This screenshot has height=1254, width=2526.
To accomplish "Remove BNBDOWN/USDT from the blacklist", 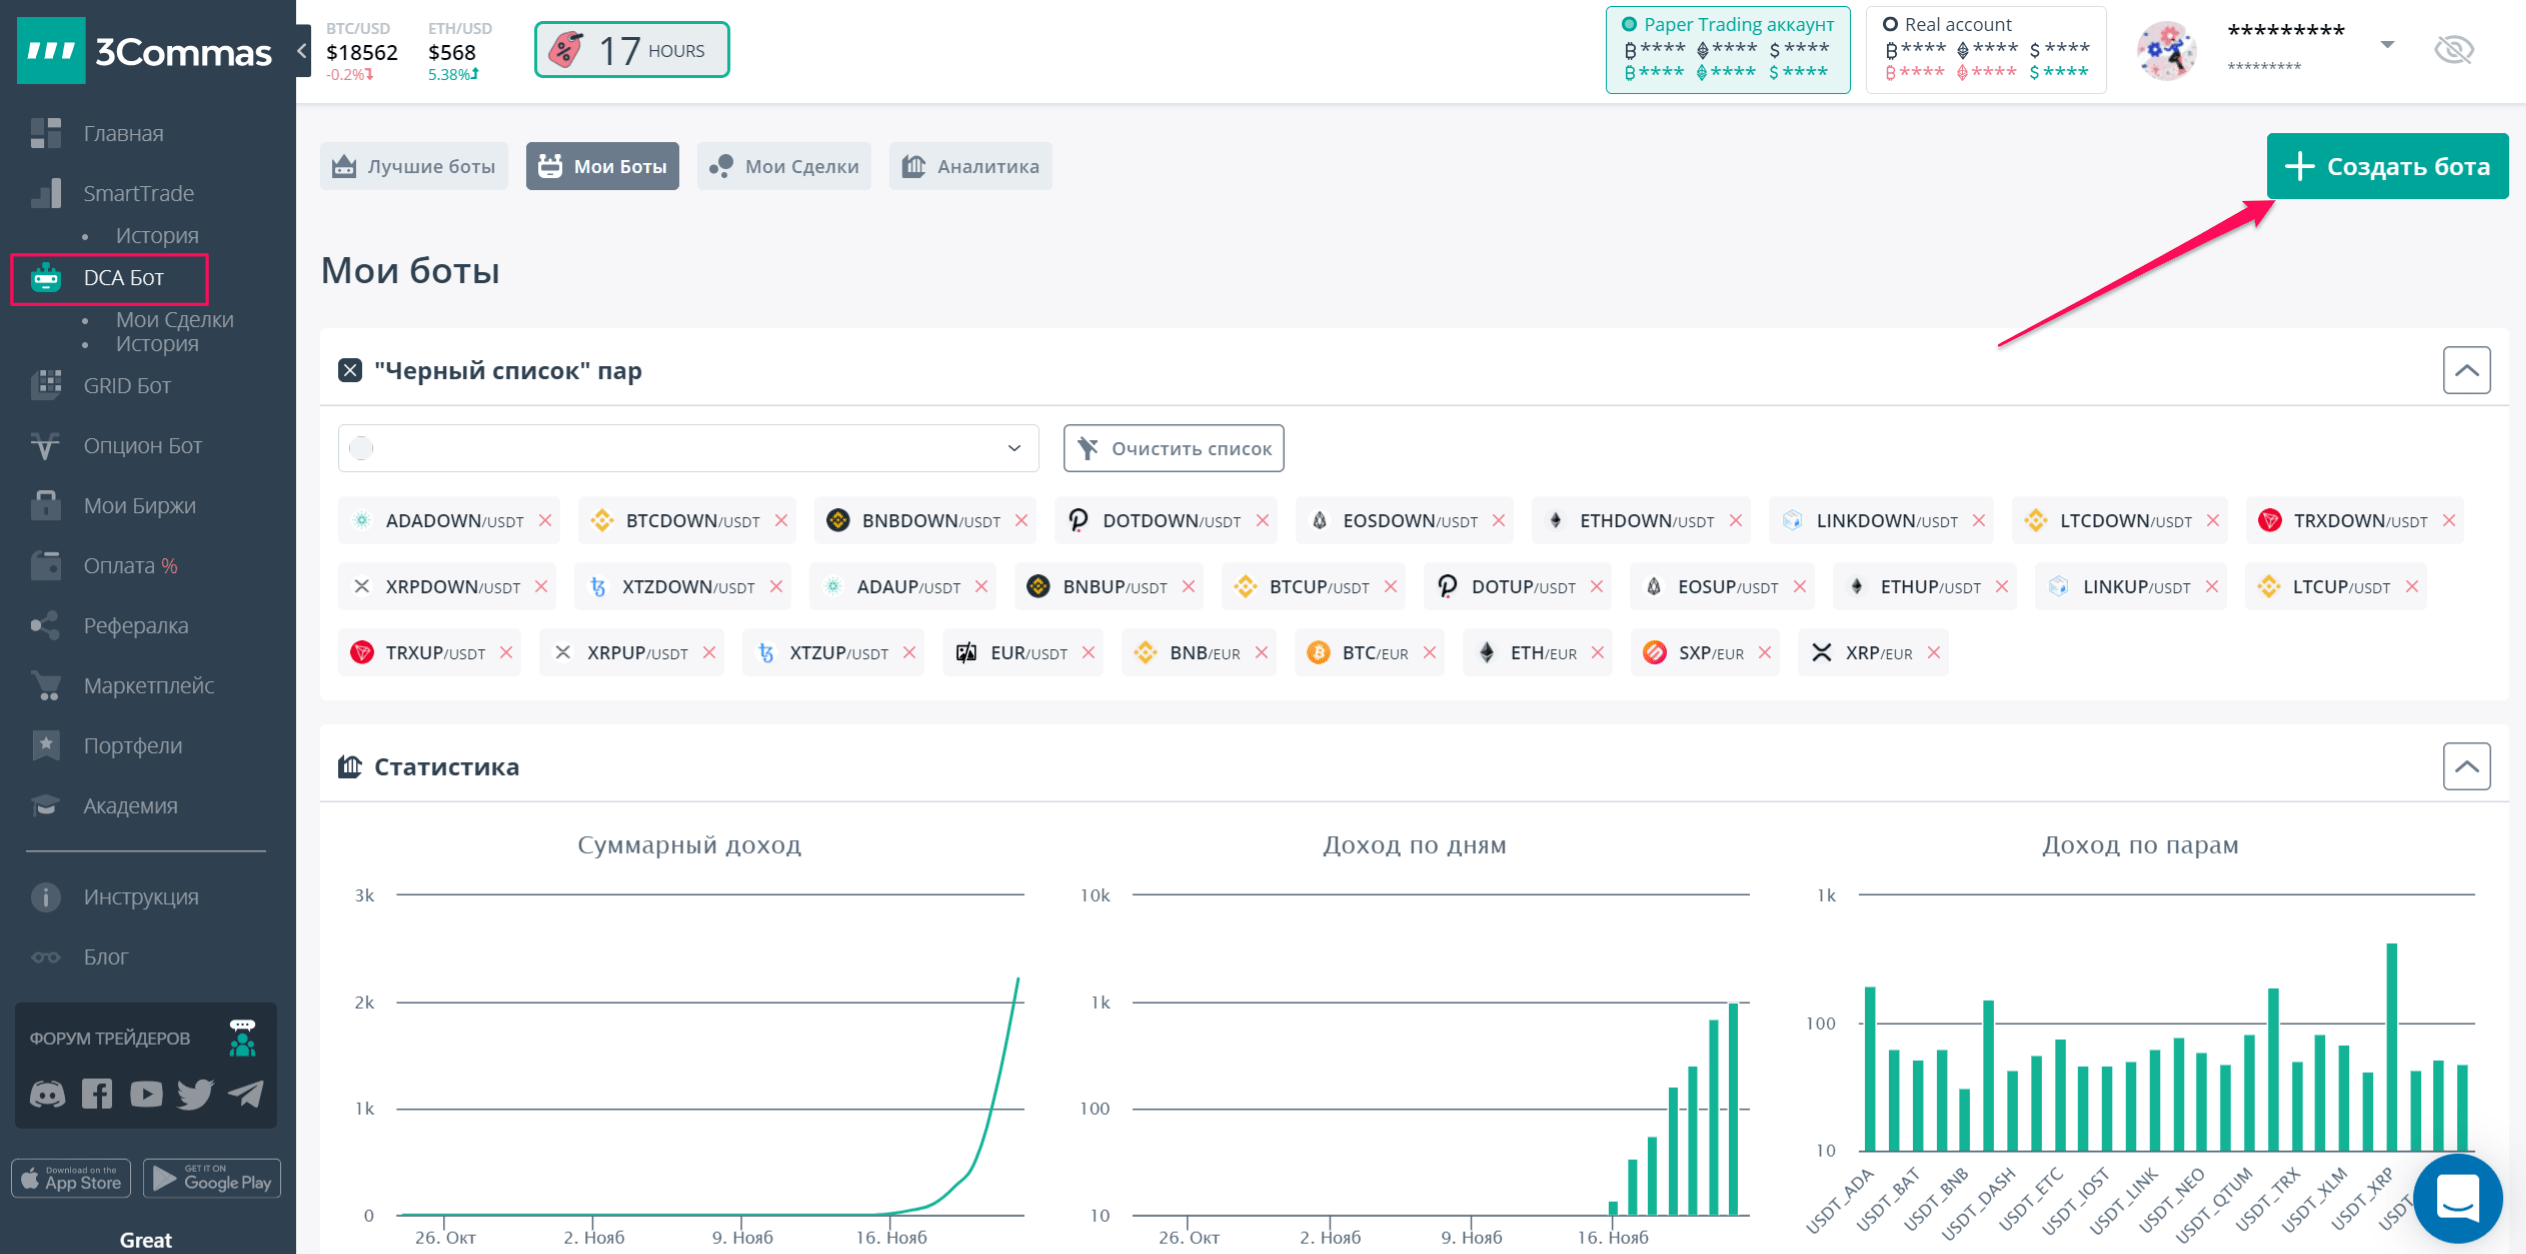I will [1021, 520].
